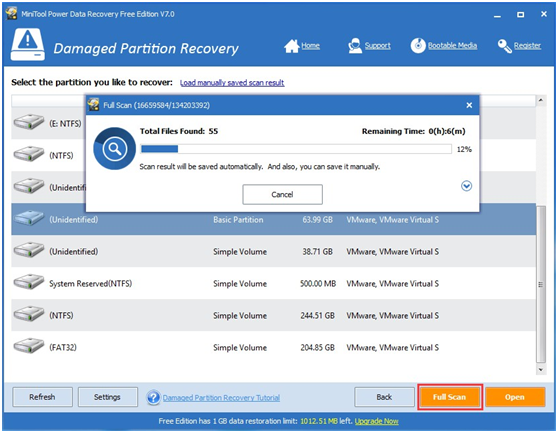
Task: Click Total Files Found: 55 text
Action: coord(179,131)
